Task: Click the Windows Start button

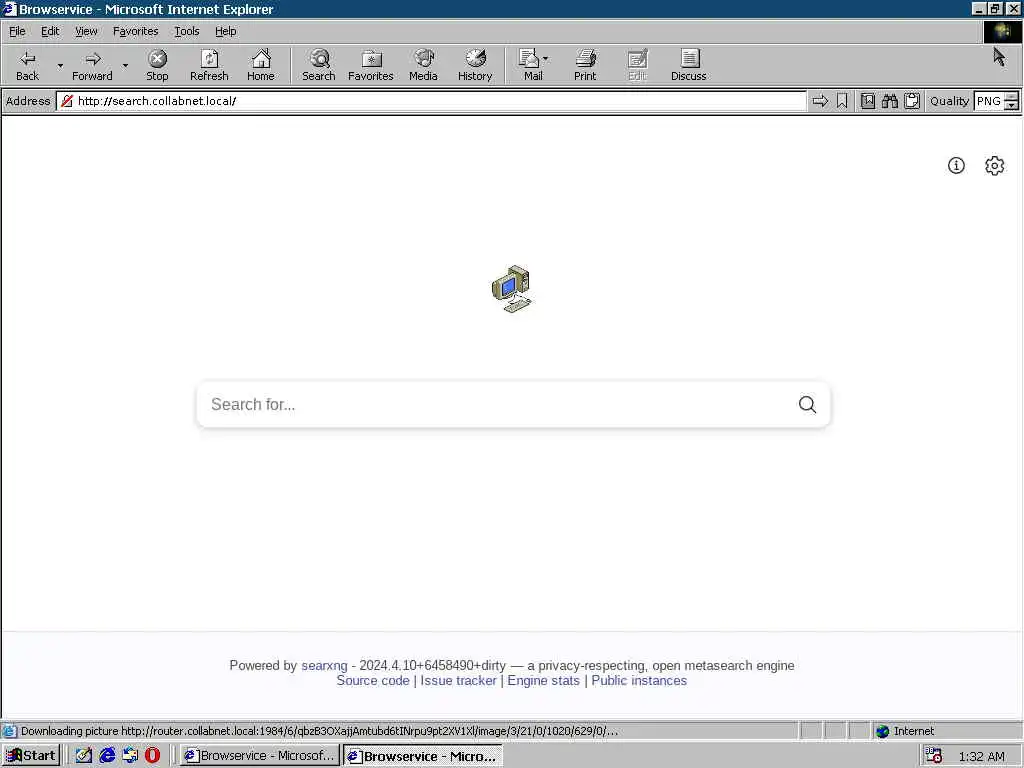Action: pyautogui.click(x=31, y=756)
